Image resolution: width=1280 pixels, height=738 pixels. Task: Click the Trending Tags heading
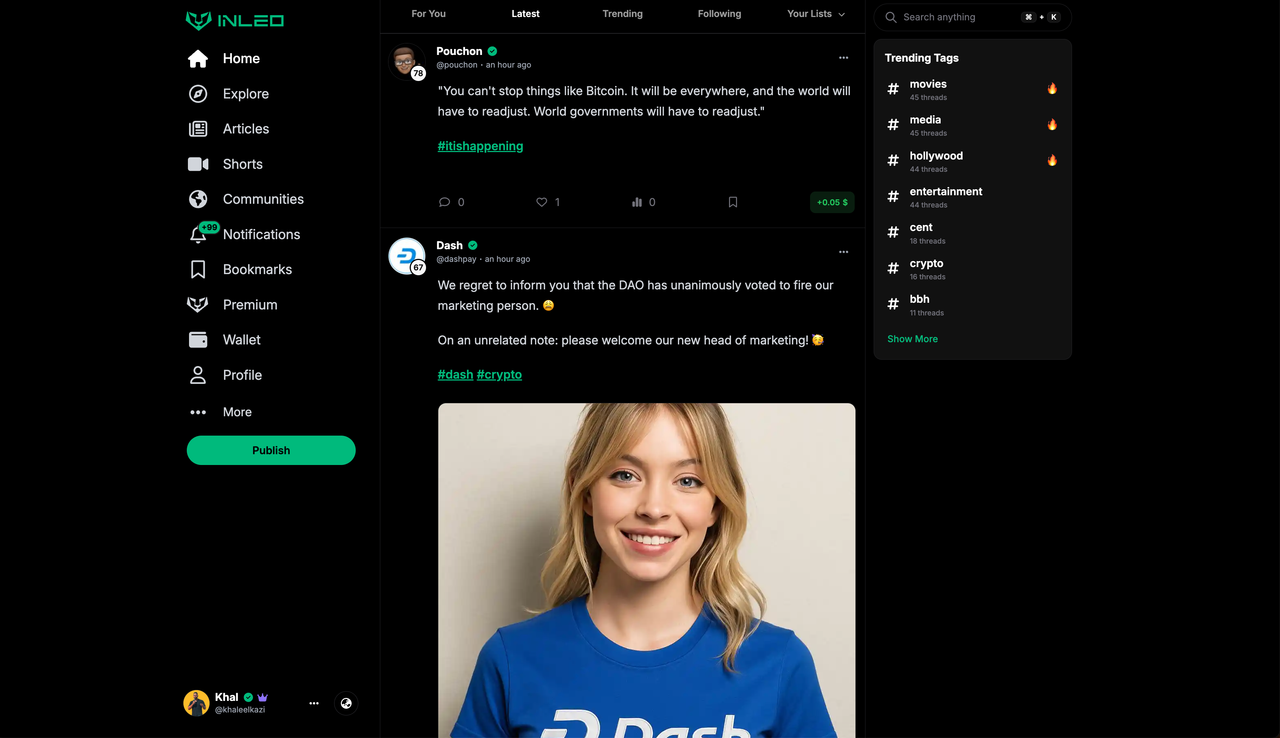pyautogui.click(x=922, y=58)
